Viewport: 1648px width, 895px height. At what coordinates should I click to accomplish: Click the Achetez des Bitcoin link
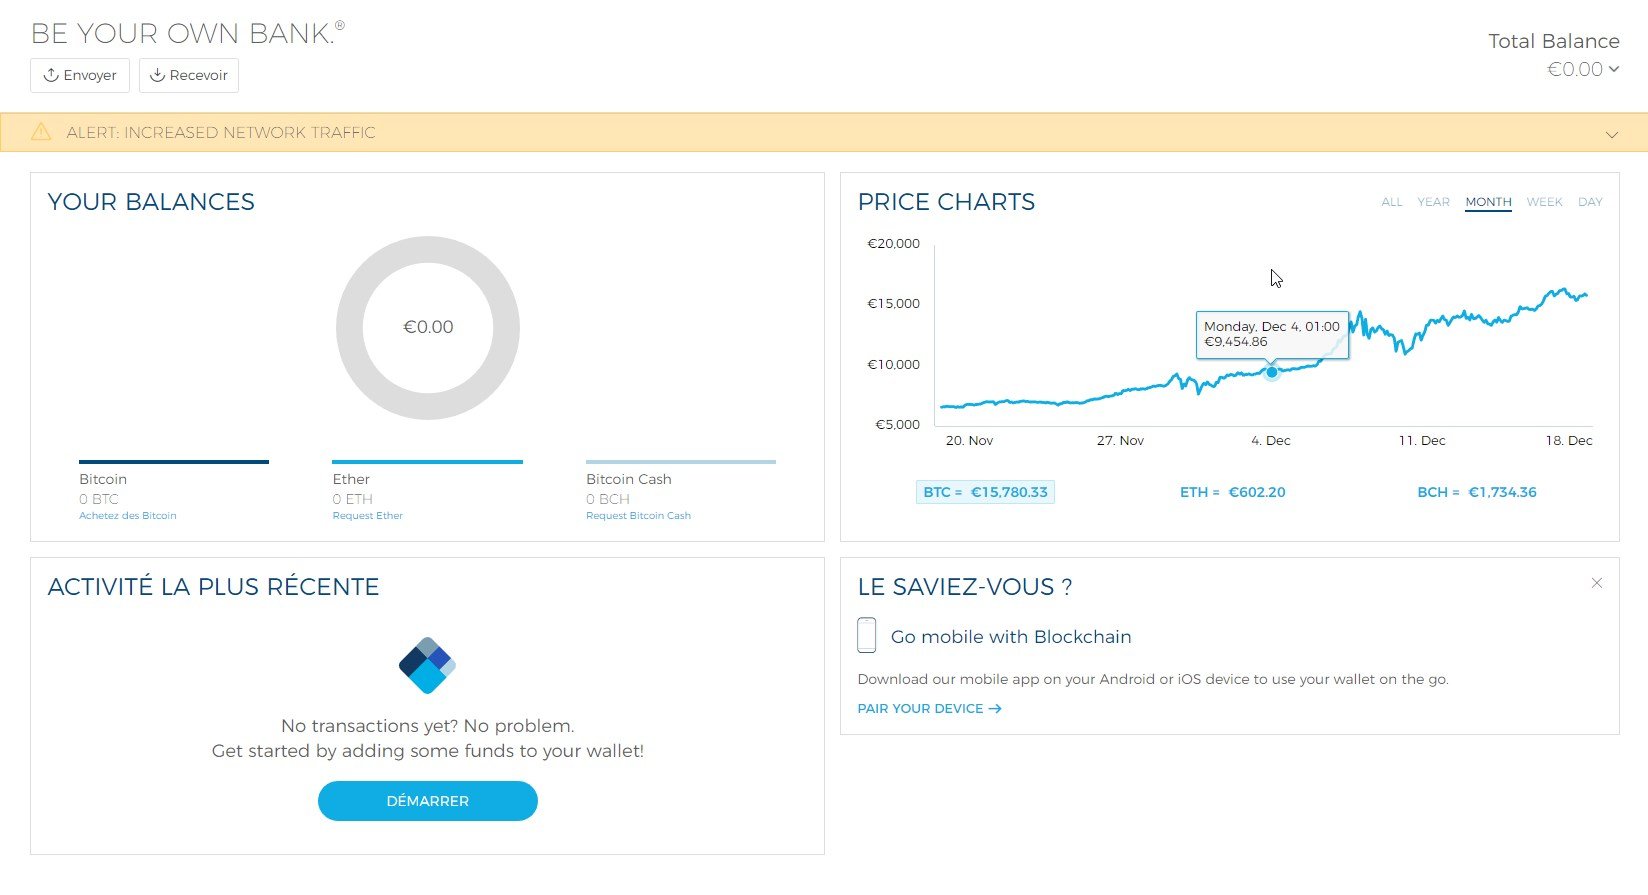[x=128, y=516]
